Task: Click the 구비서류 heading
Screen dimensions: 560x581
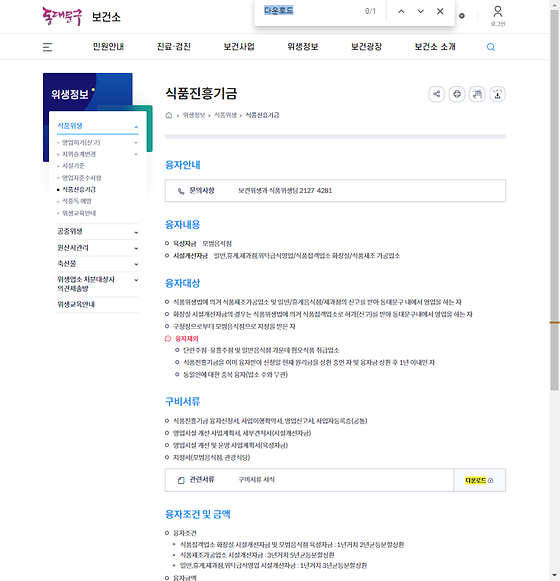Action: pyautogui.click(x=183, y=402)
